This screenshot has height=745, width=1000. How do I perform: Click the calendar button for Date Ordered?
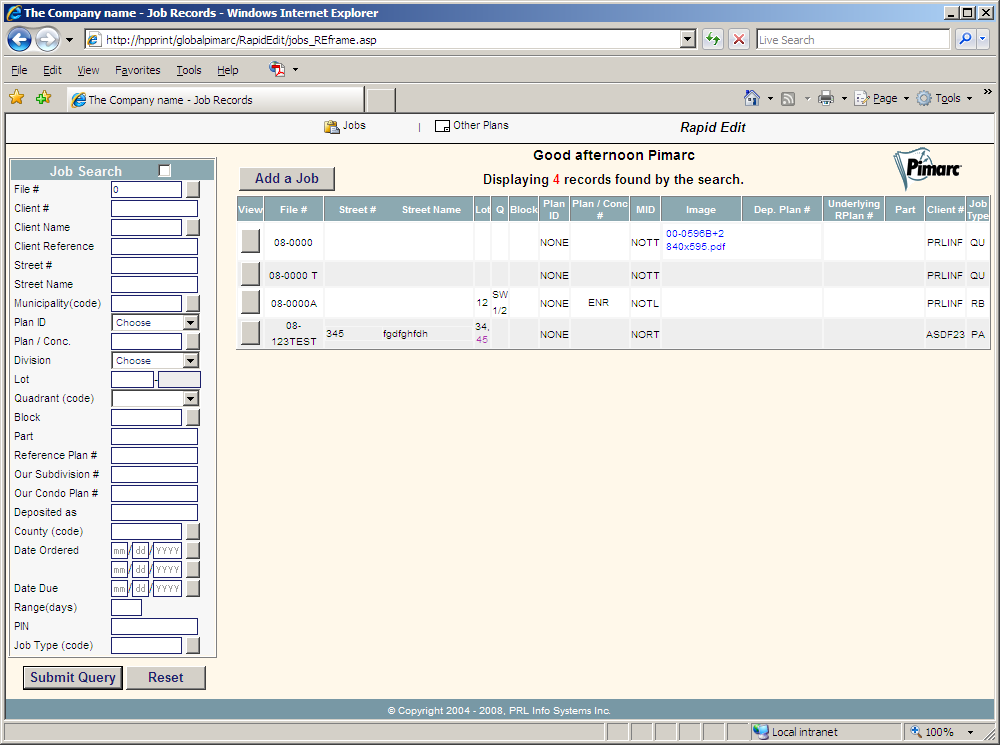coord(193,550)
